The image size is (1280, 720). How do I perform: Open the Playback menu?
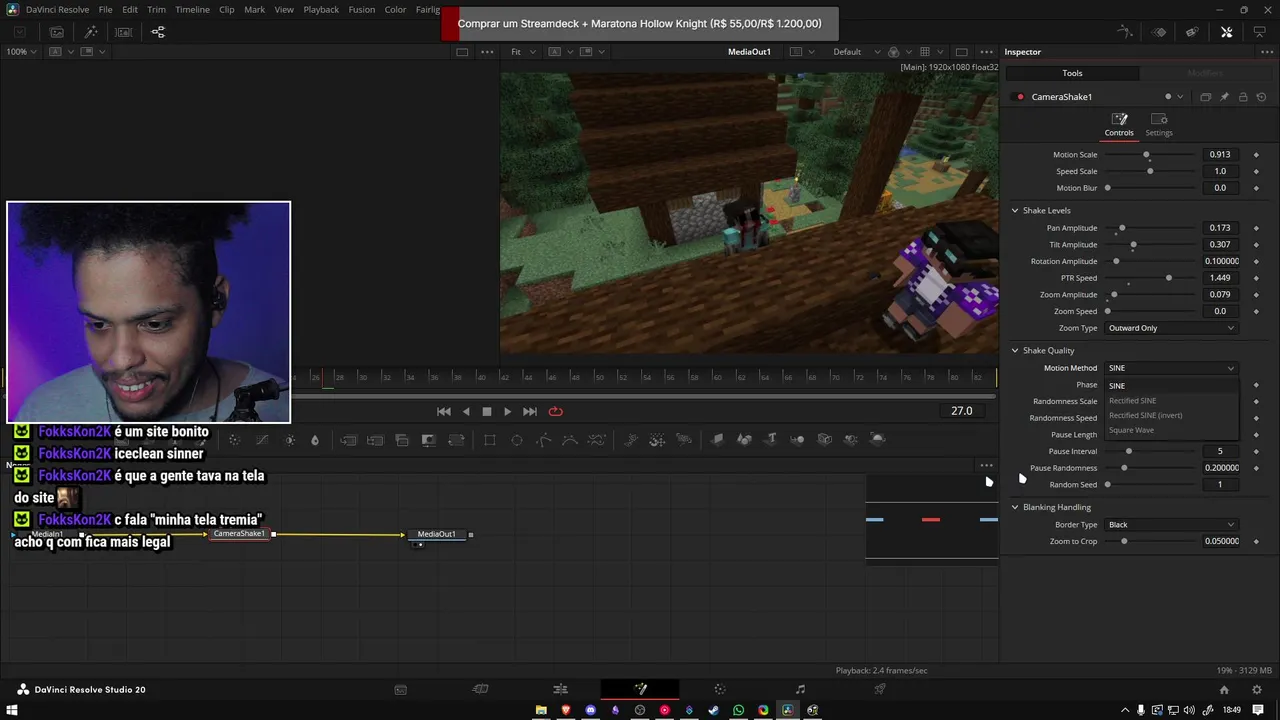pos(321,9)
